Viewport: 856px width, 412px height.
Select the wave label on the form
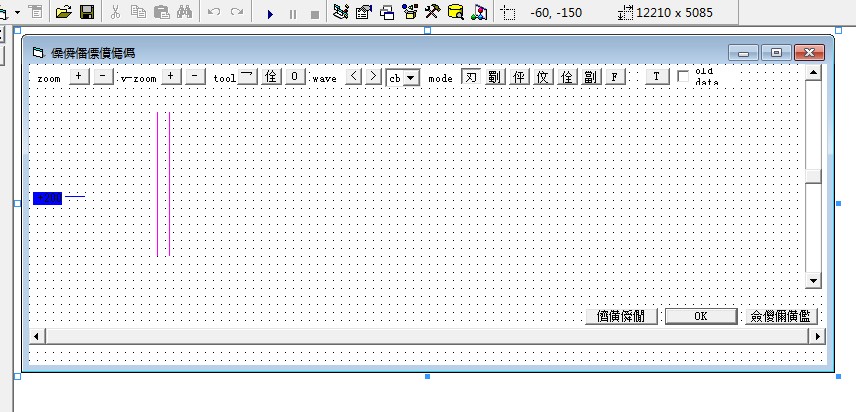point(325,79)
